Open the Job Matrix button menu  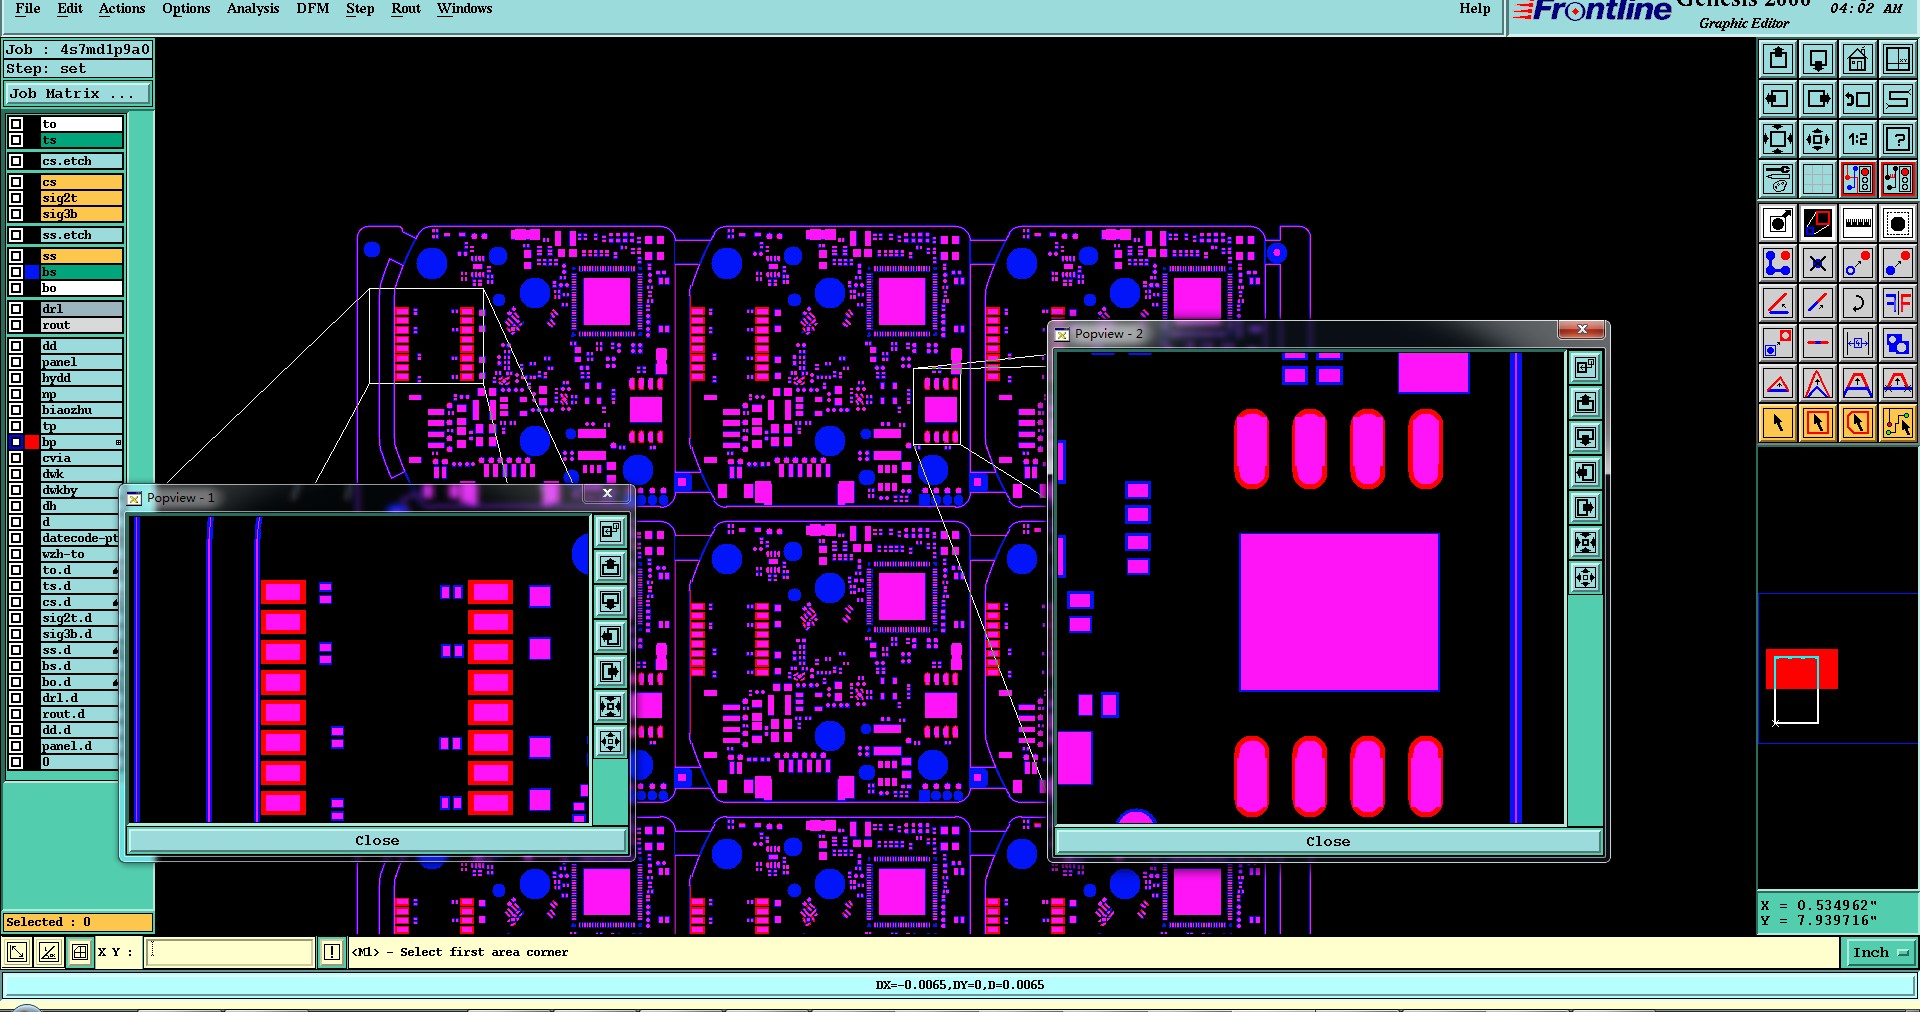[79, 93]
